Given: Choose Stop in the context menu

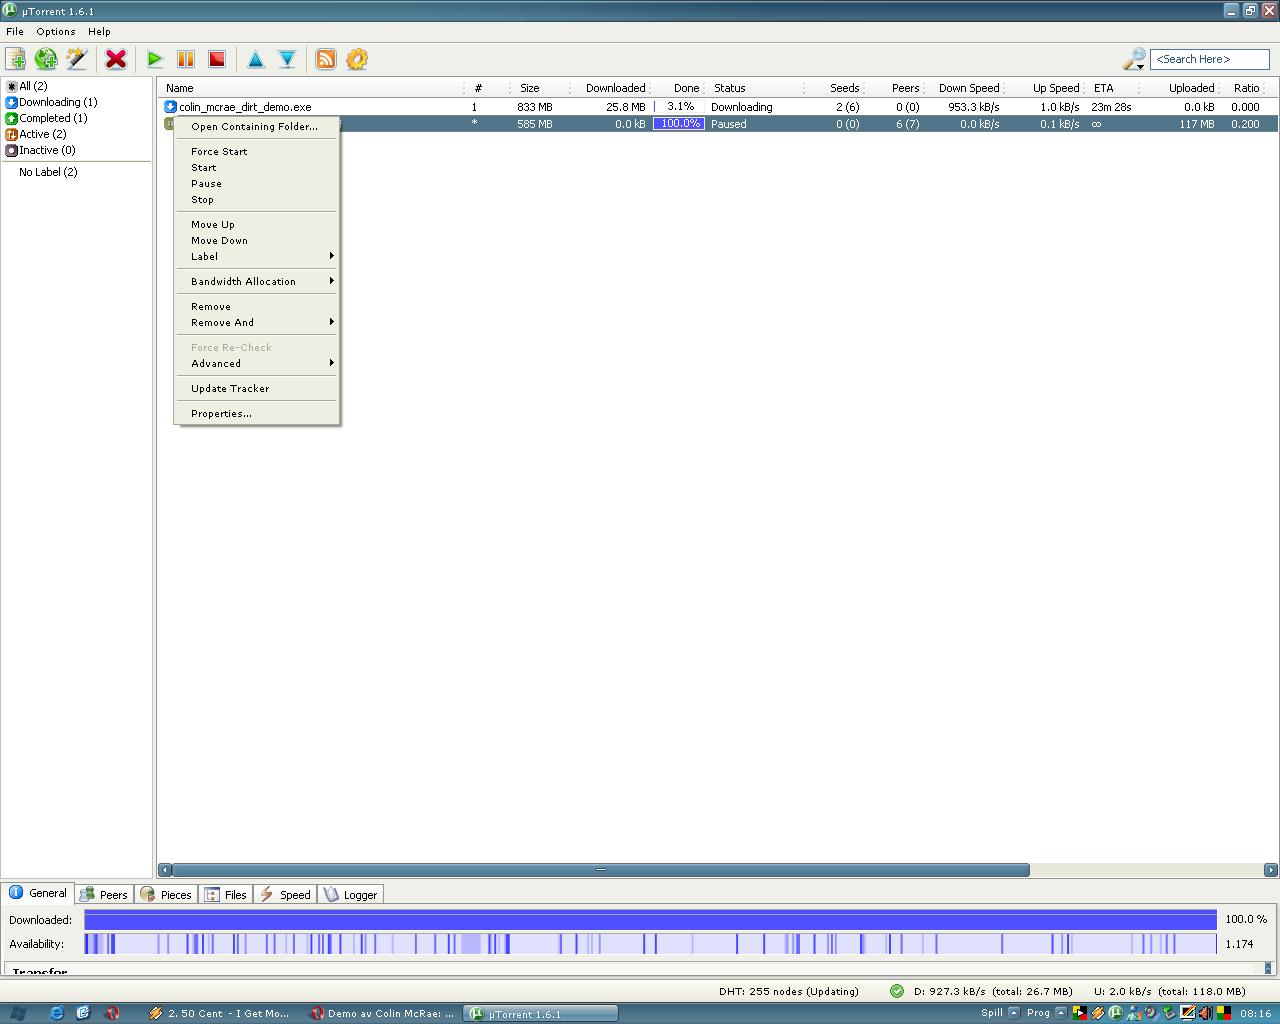Looking at the screenshot, I should tap(257, 199).
